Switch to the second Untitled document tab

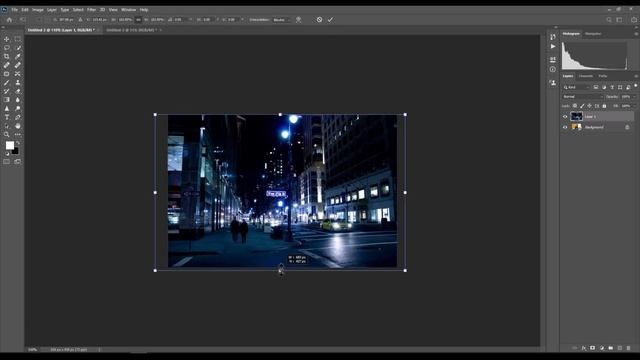131,30
